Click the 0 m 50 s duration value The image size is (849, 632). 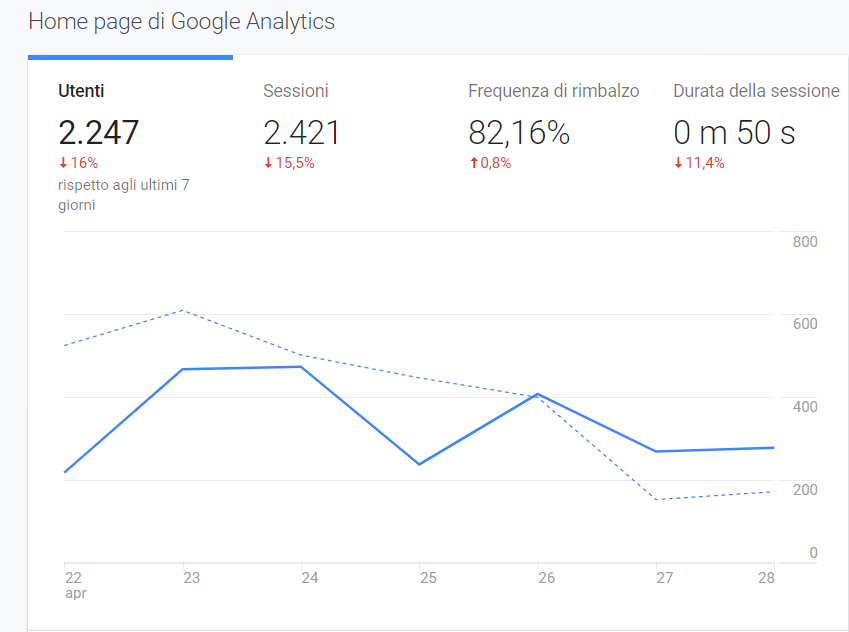(734, 133)
